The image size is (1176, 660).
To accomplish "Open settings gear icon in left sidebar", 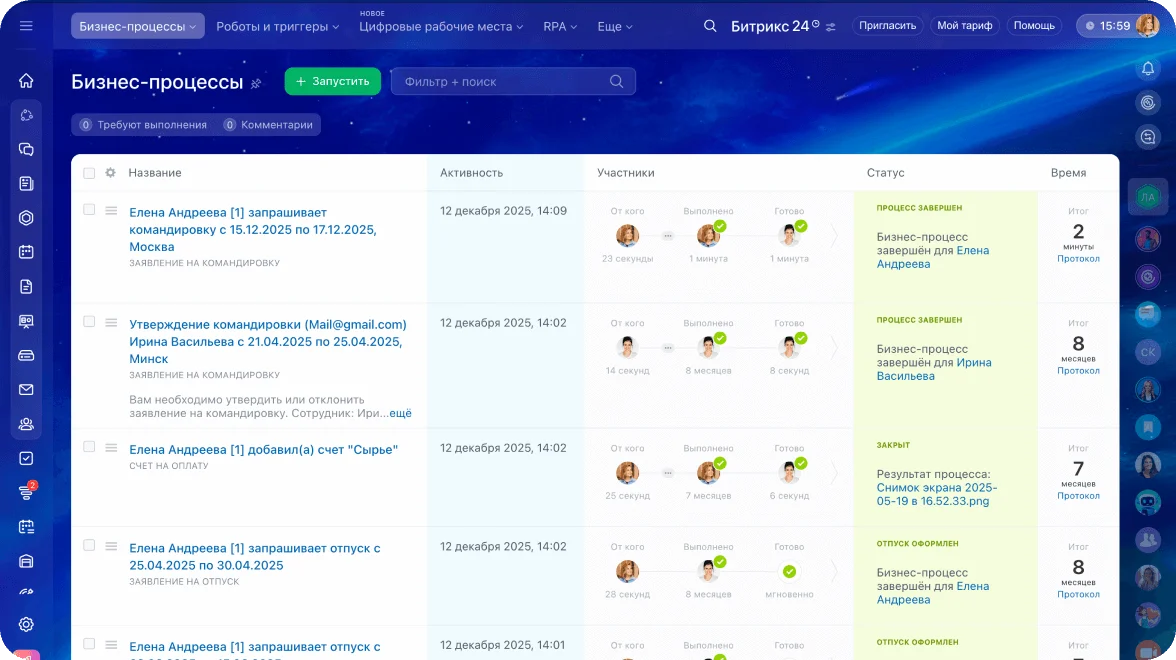I will click(26, 624).
